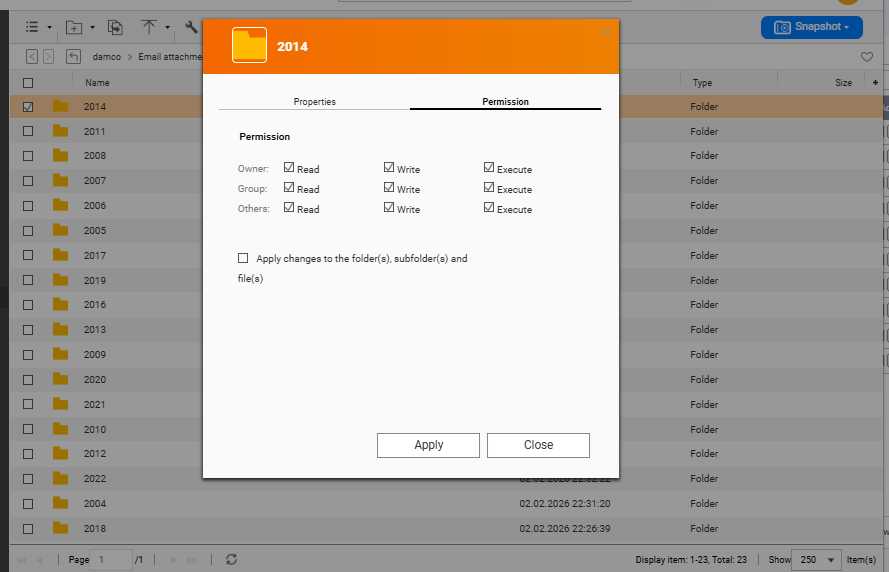Click the copy icon in toolbar
889x572 pixels.
115,27
